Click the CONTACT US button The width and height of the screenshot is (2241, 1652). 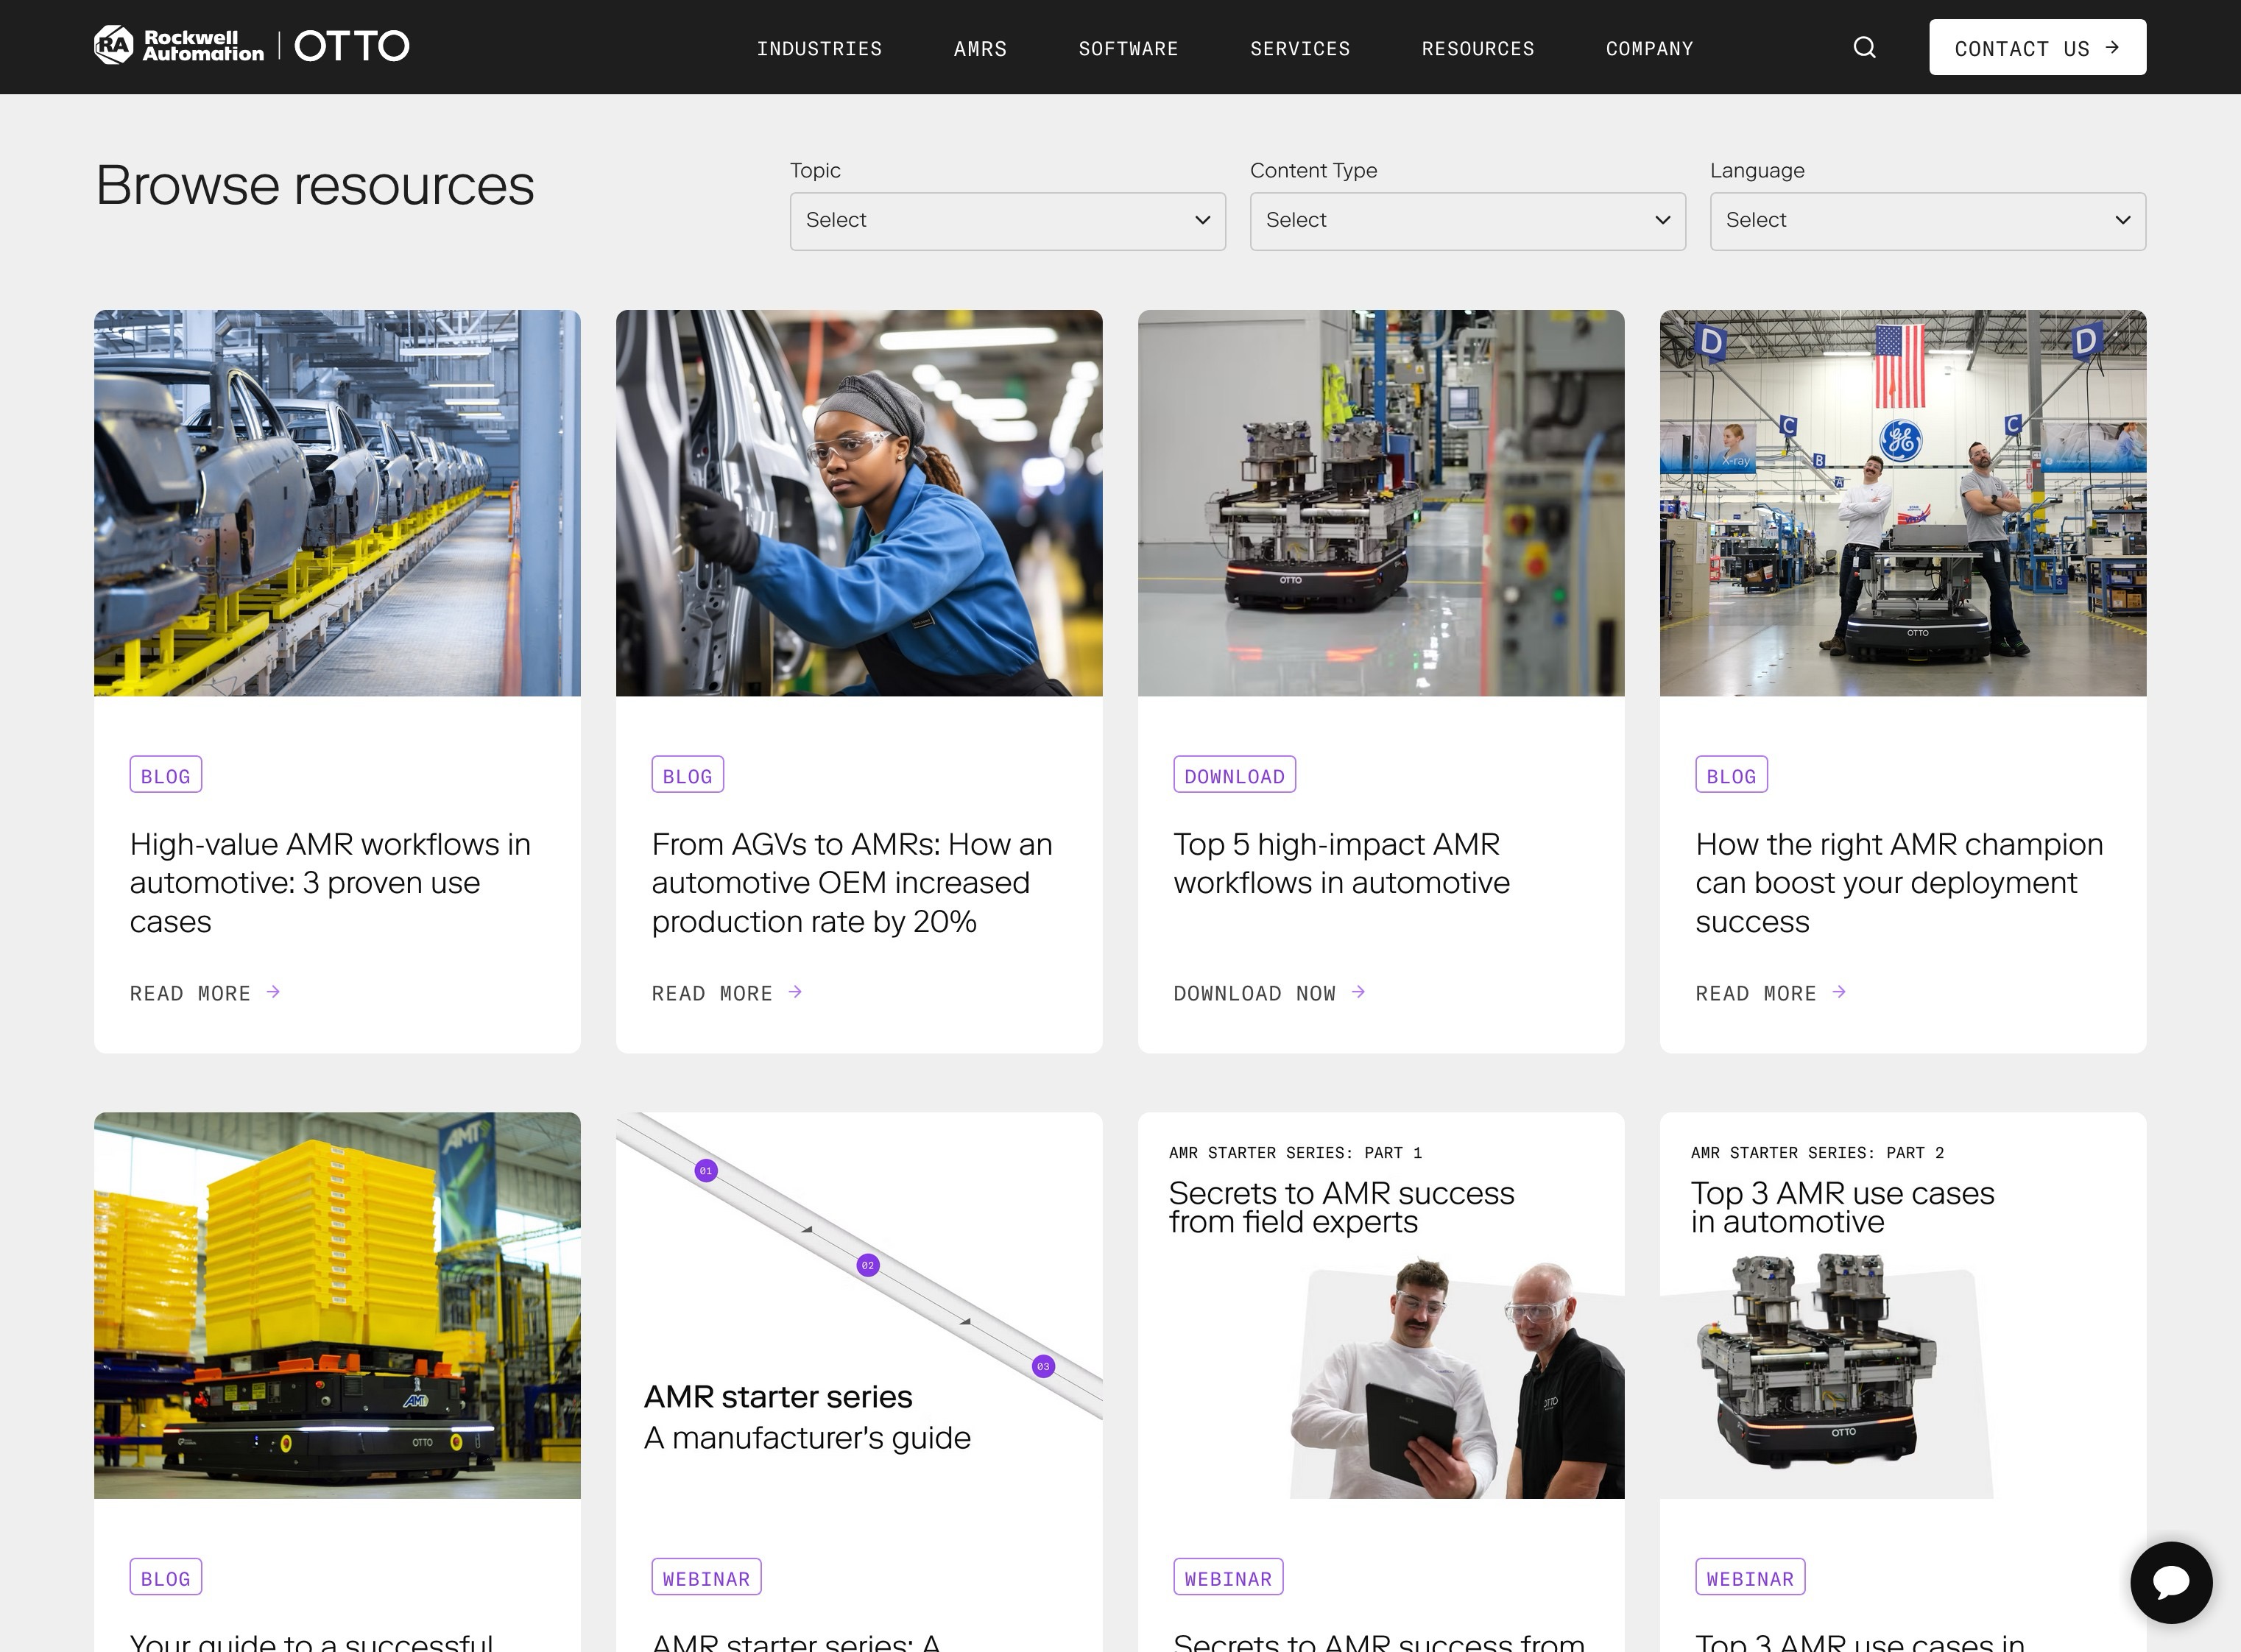pos(2037,47)
